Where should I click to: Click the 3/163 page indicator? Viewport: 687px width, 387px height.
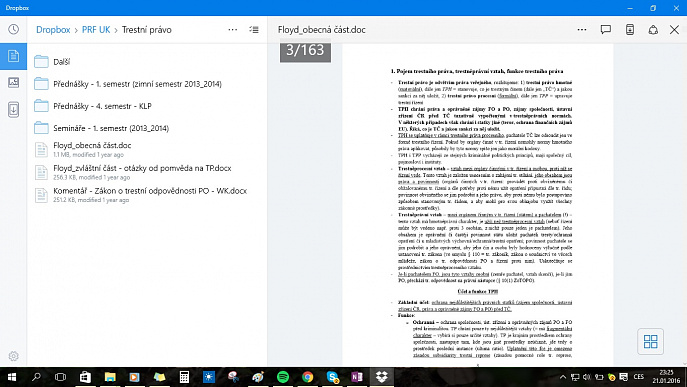(305, 50)
